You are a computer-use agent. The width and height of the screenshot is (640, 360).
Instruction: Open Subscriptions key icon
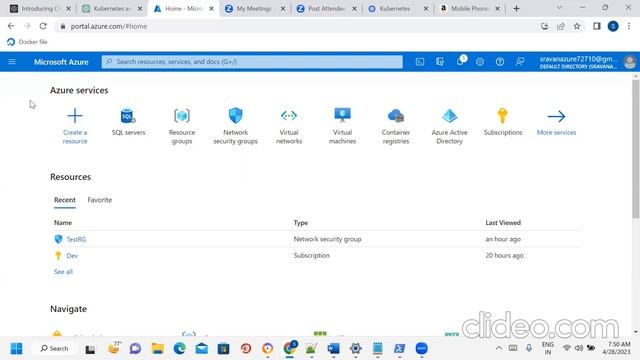(502, 116)
